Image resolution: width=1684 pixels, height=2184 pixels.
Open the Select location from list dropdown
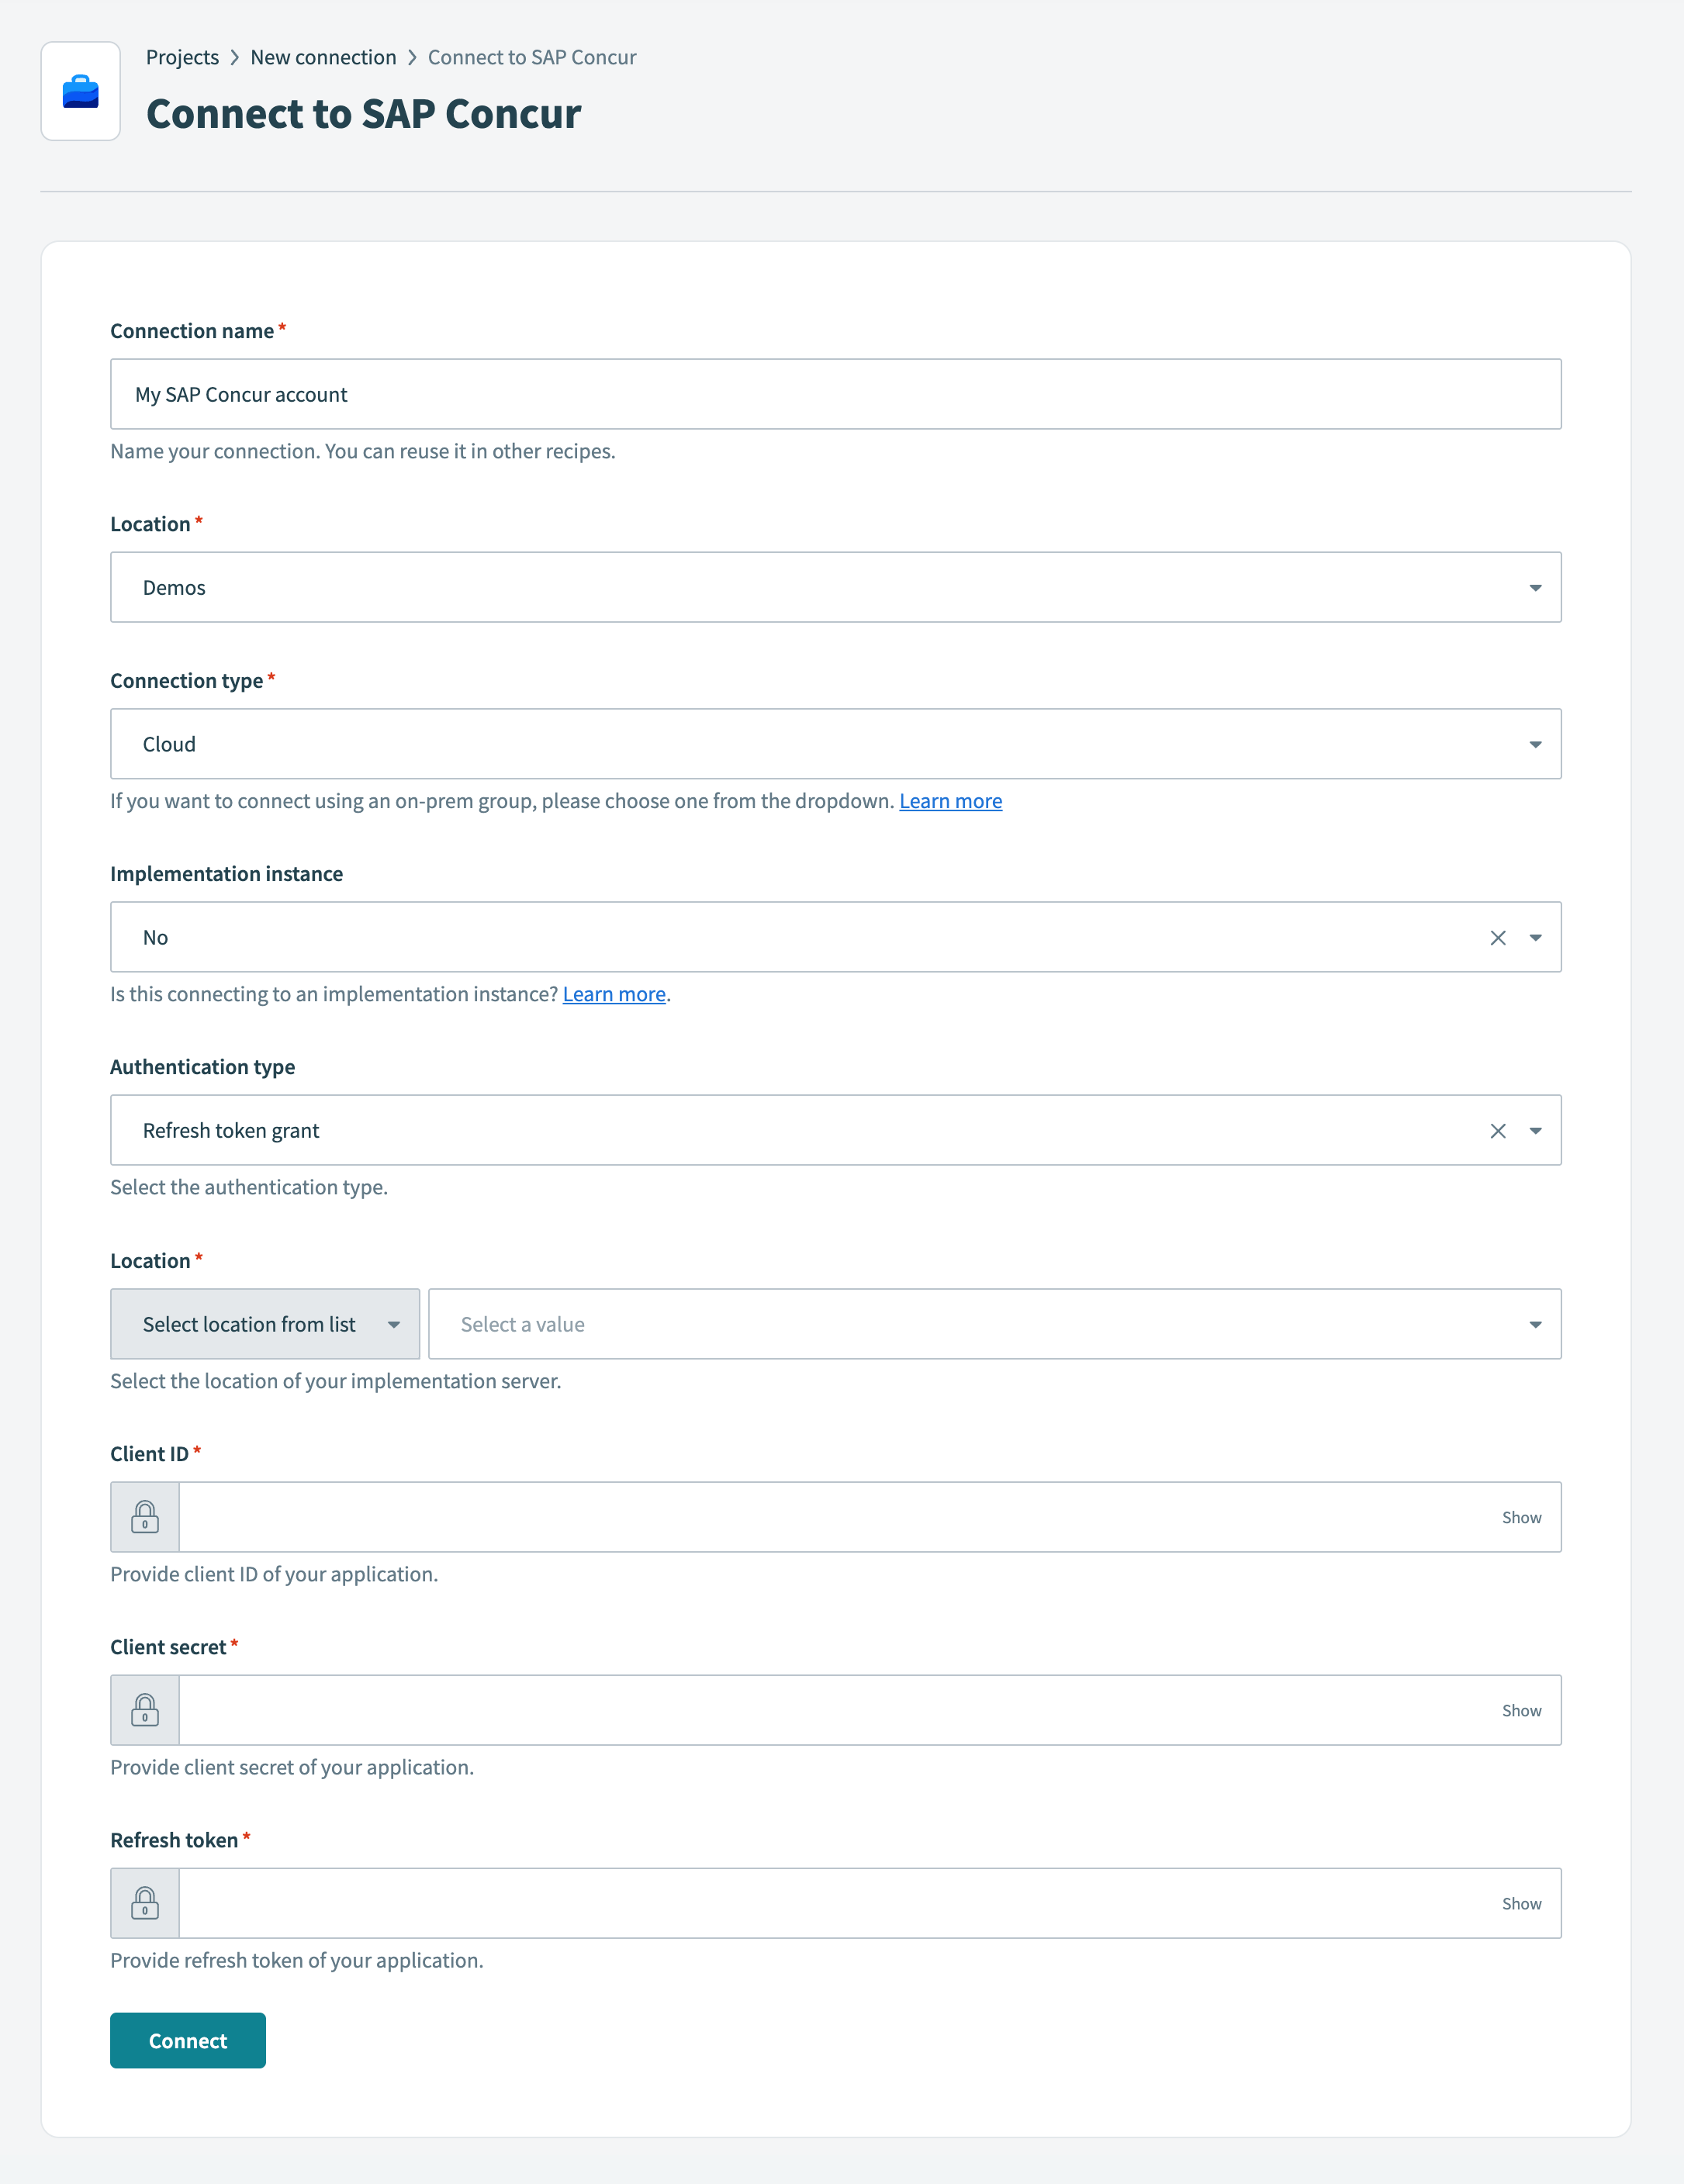pyautogui.click(x=264, y=1323)
